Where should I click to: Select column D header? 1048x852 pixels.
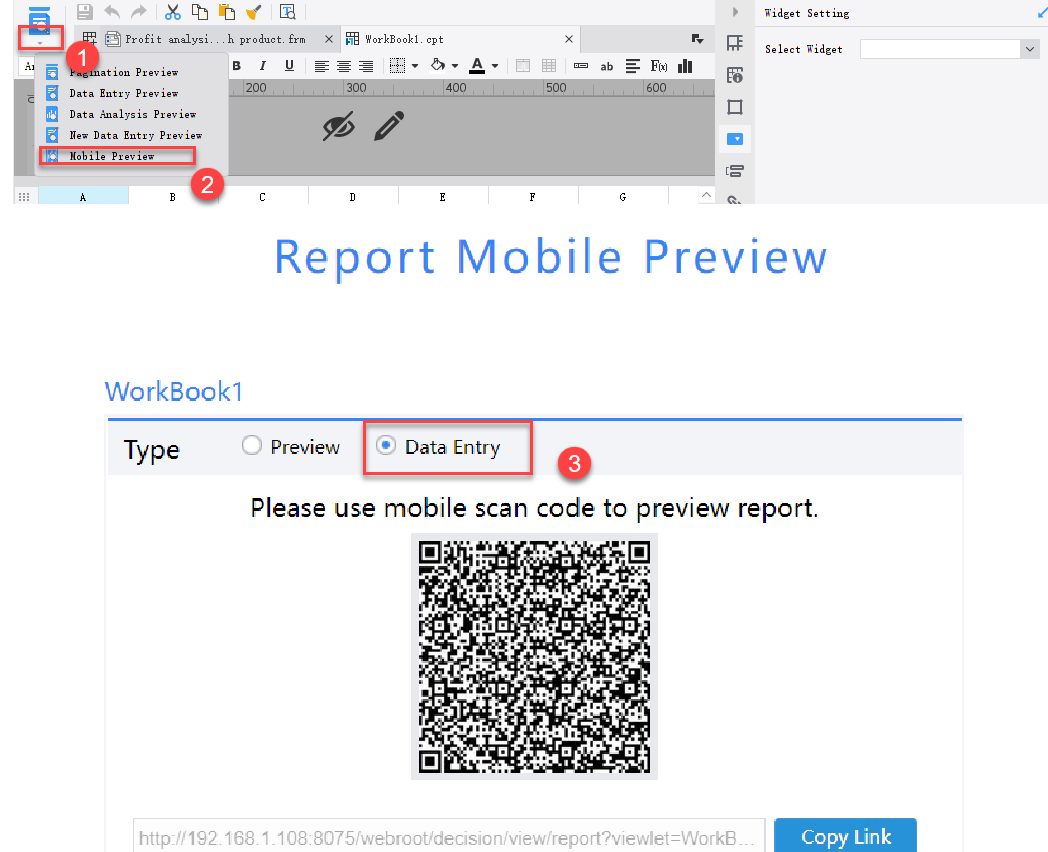(x=352, y=197)
